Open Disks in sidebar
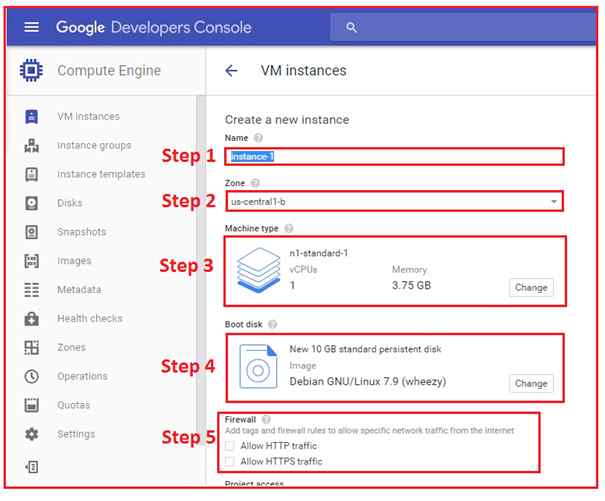605x501 pixels. (70, 203)
